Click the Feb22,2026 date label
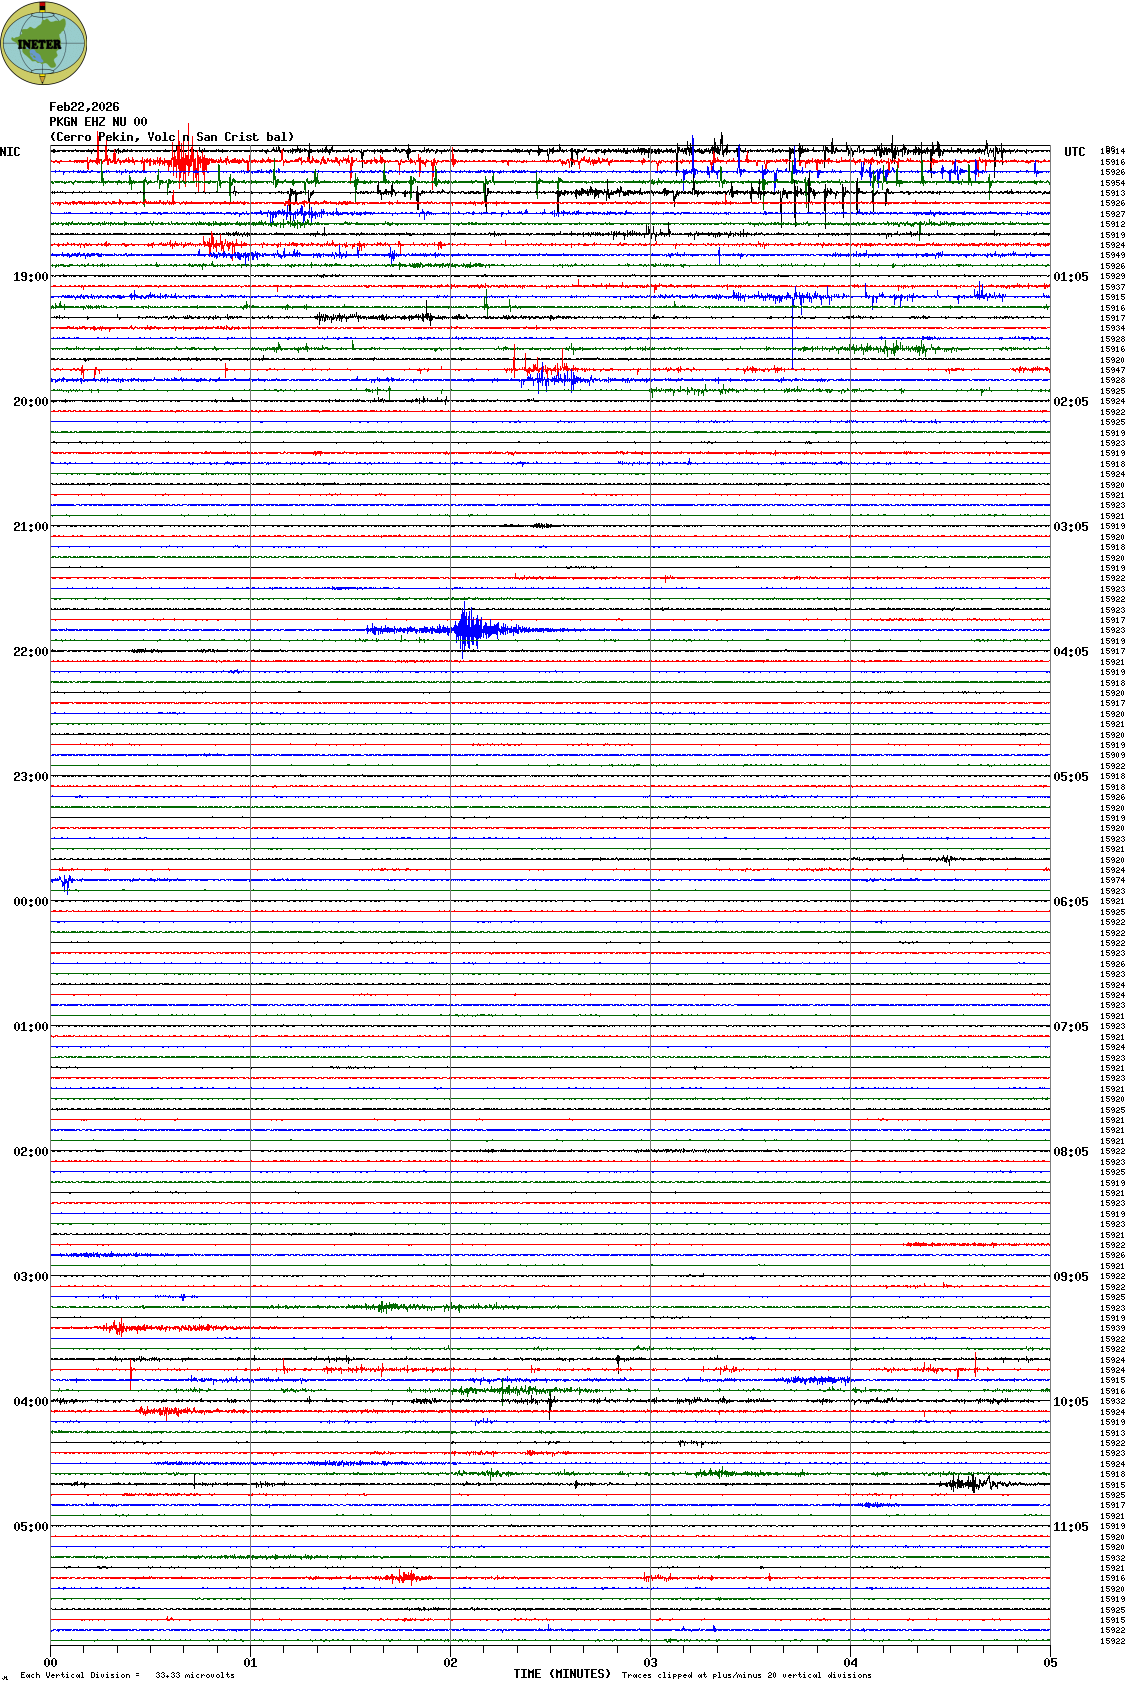The height and width of the screenshot is (1689, 1130). [x=84, y=107]
